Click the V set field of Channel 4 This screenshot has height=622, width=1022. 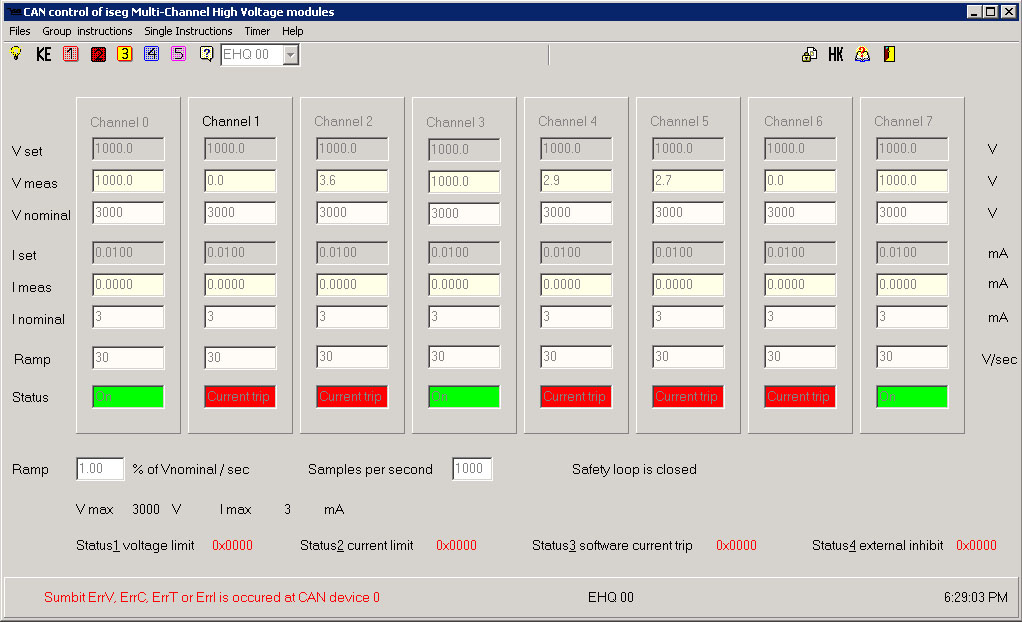[576, 149]
